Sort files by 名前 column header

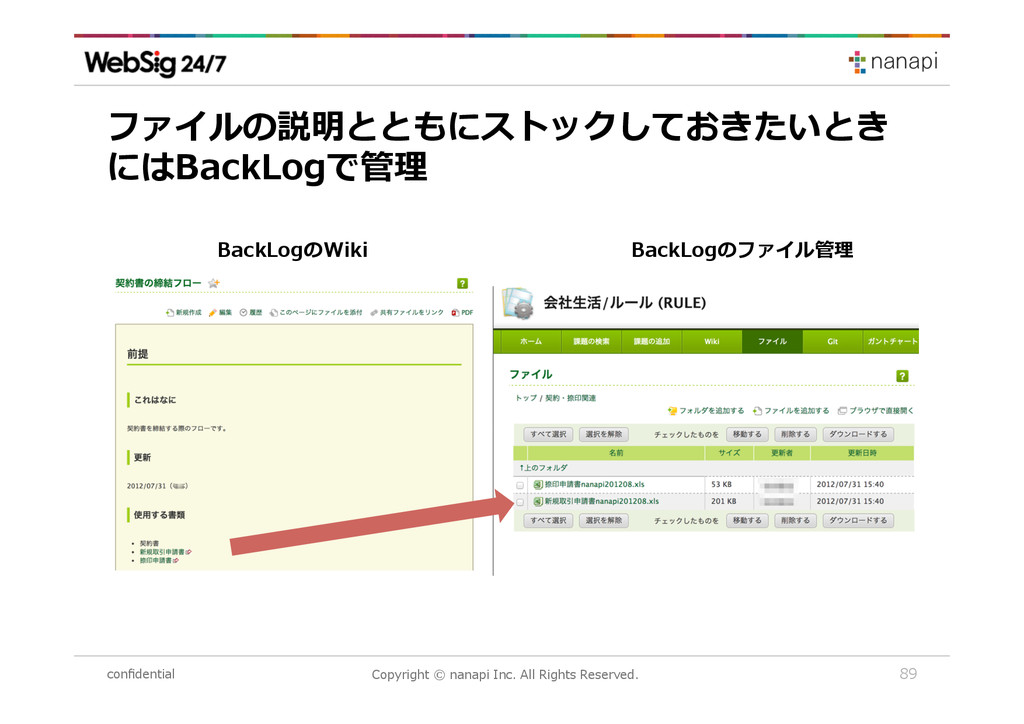pyautogui.click(x=616, y=452)
